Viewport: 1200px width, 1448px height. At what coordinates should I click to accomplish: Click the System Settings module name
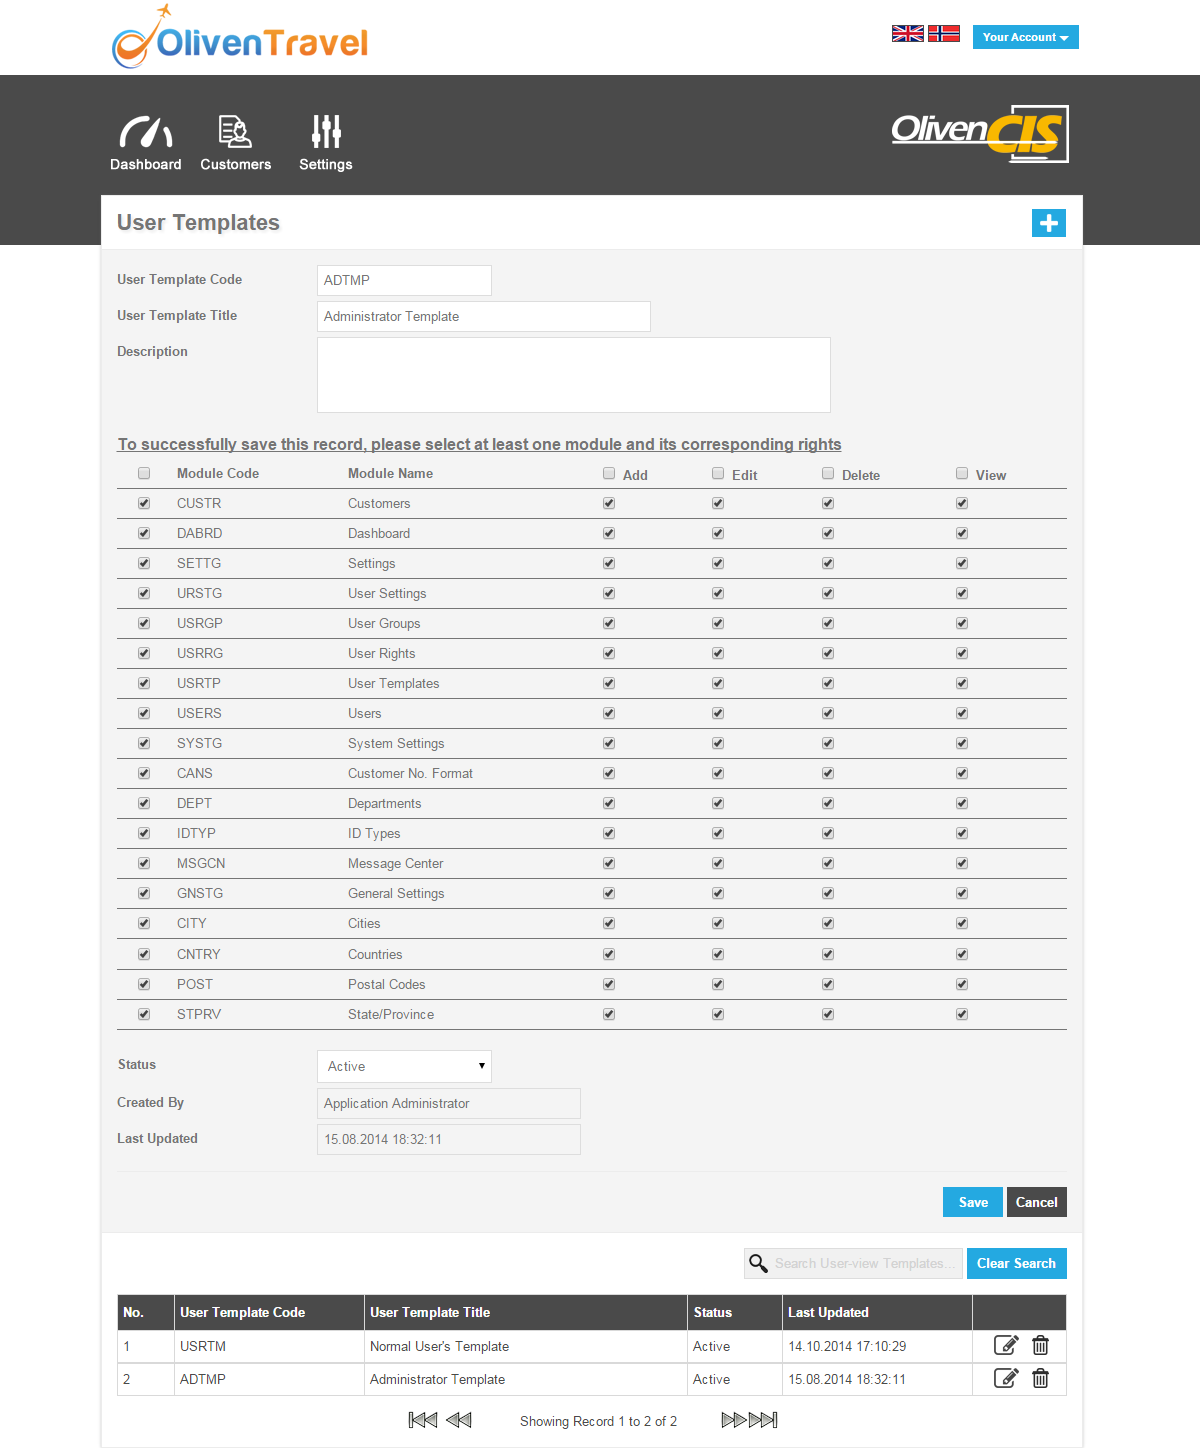pos(396,743)
